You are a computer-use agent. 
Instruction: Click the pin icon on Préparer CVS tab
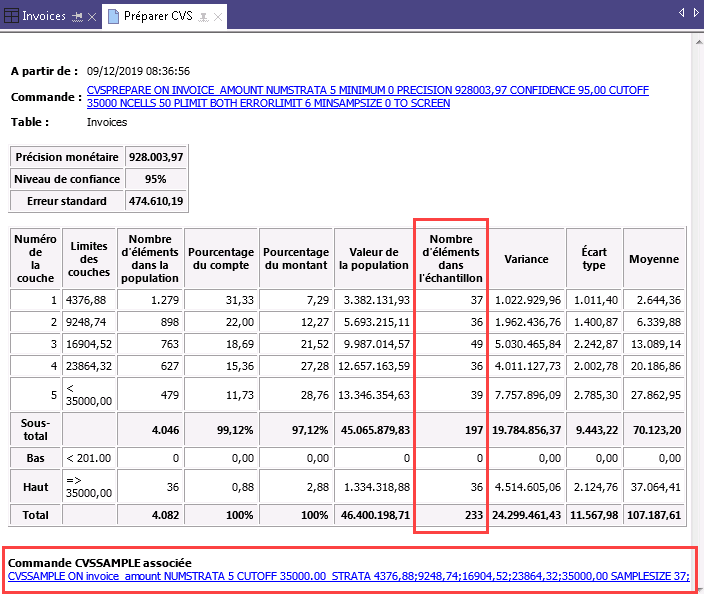[205, 17]
